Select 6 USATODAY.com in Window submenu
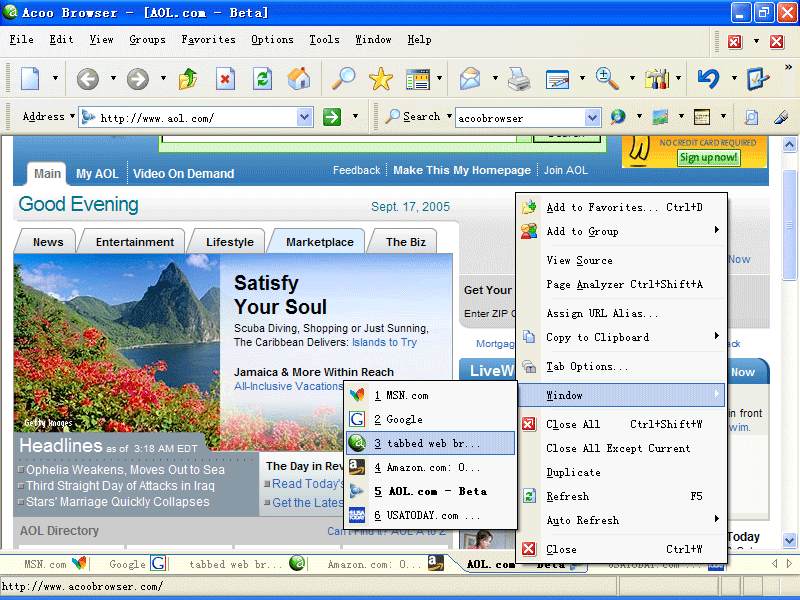Screen dimensions: 800x600 [431, 515]
